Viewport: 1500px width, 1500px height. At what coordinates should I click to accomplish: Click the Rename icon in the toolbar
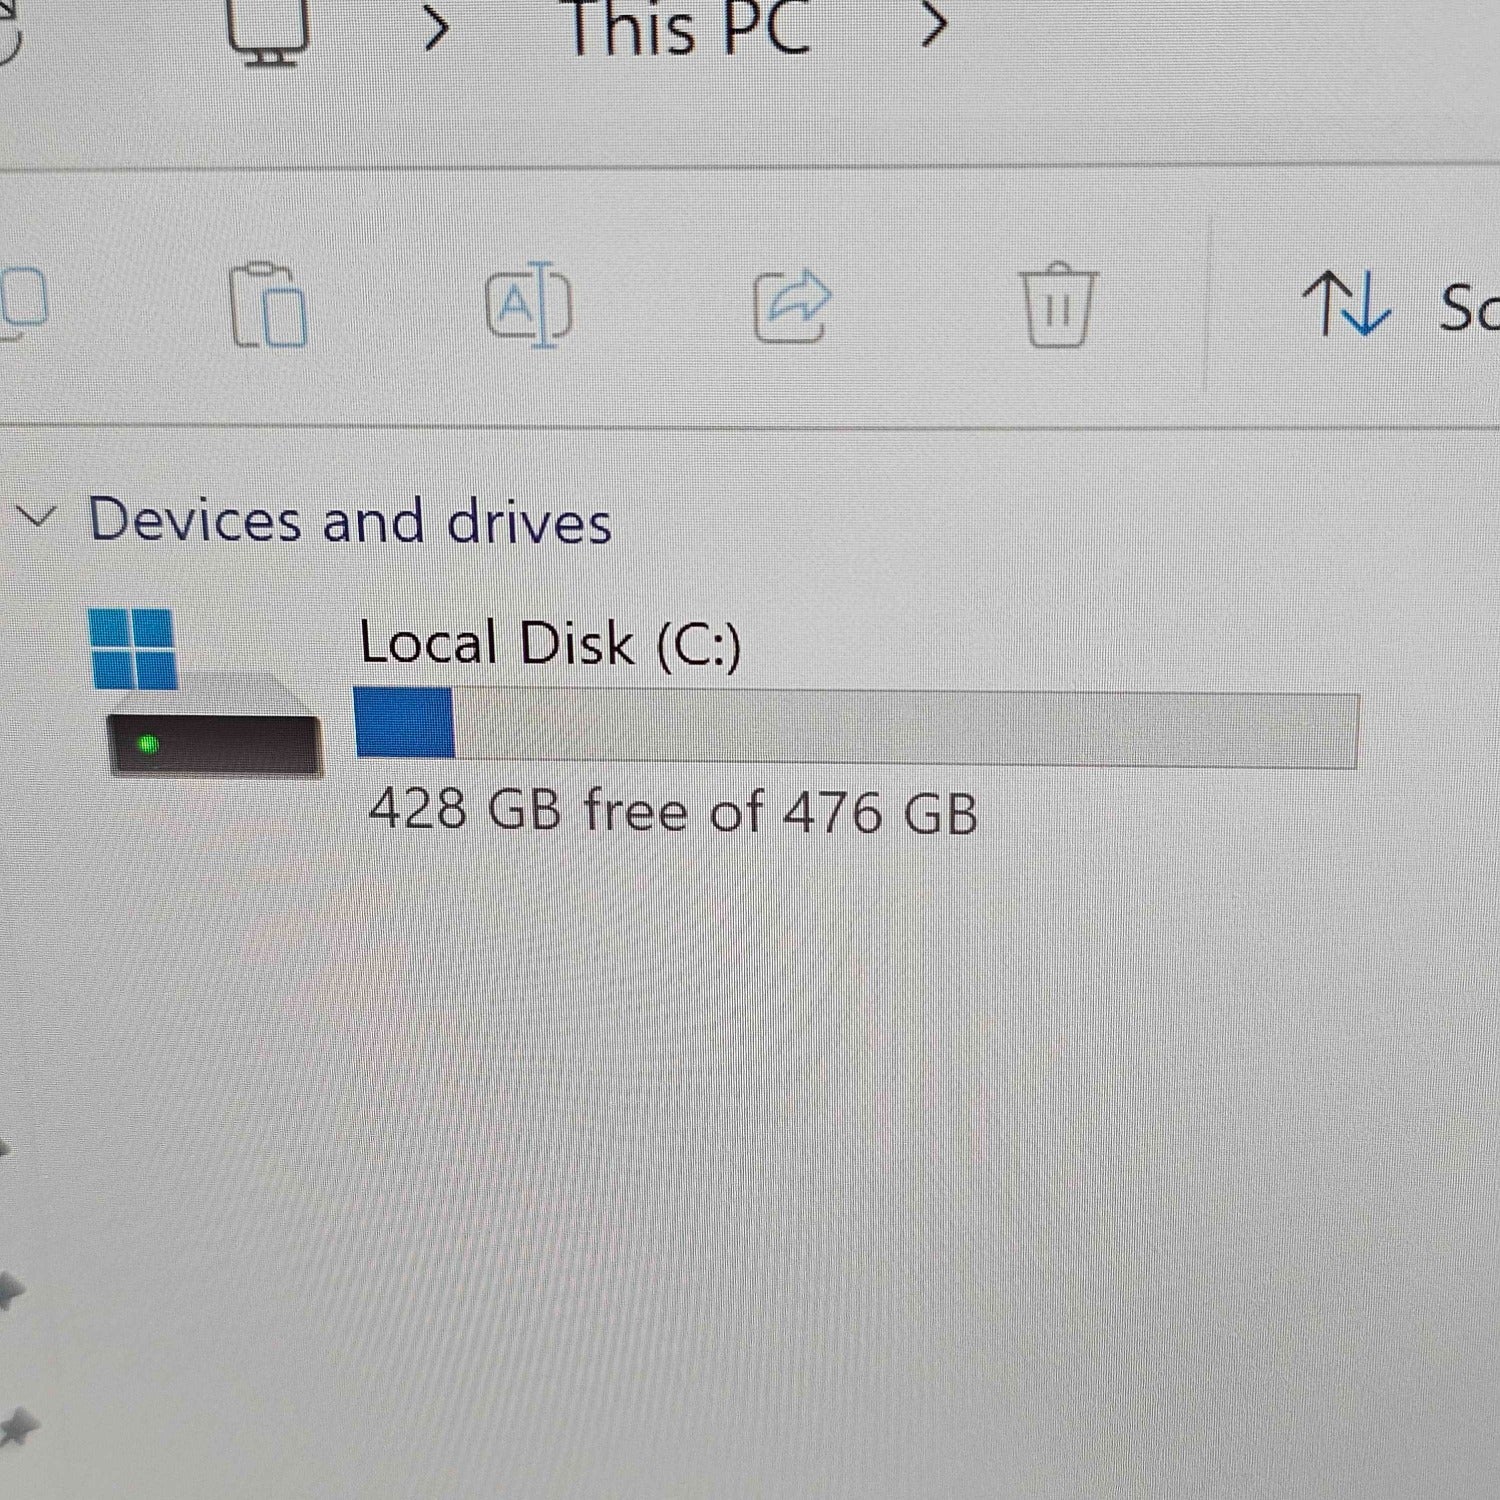click(529, 304)
